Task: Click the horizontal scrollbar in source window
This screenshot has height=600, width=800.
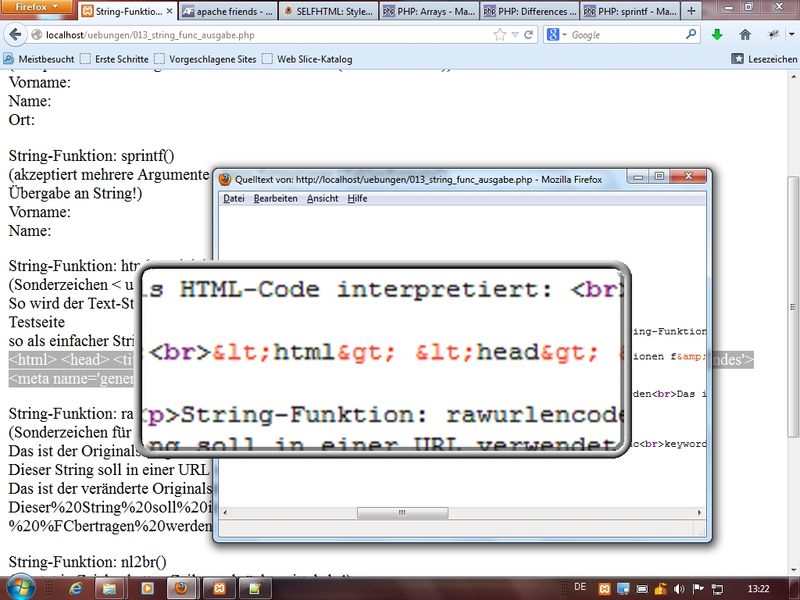Action: pyautogui.click(x=402, y=513)
